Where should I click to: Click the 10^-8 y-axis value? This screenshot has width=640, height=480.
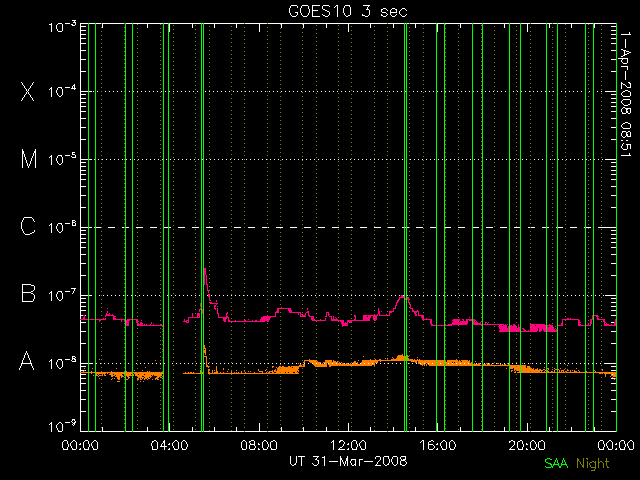tap(62, 363)
